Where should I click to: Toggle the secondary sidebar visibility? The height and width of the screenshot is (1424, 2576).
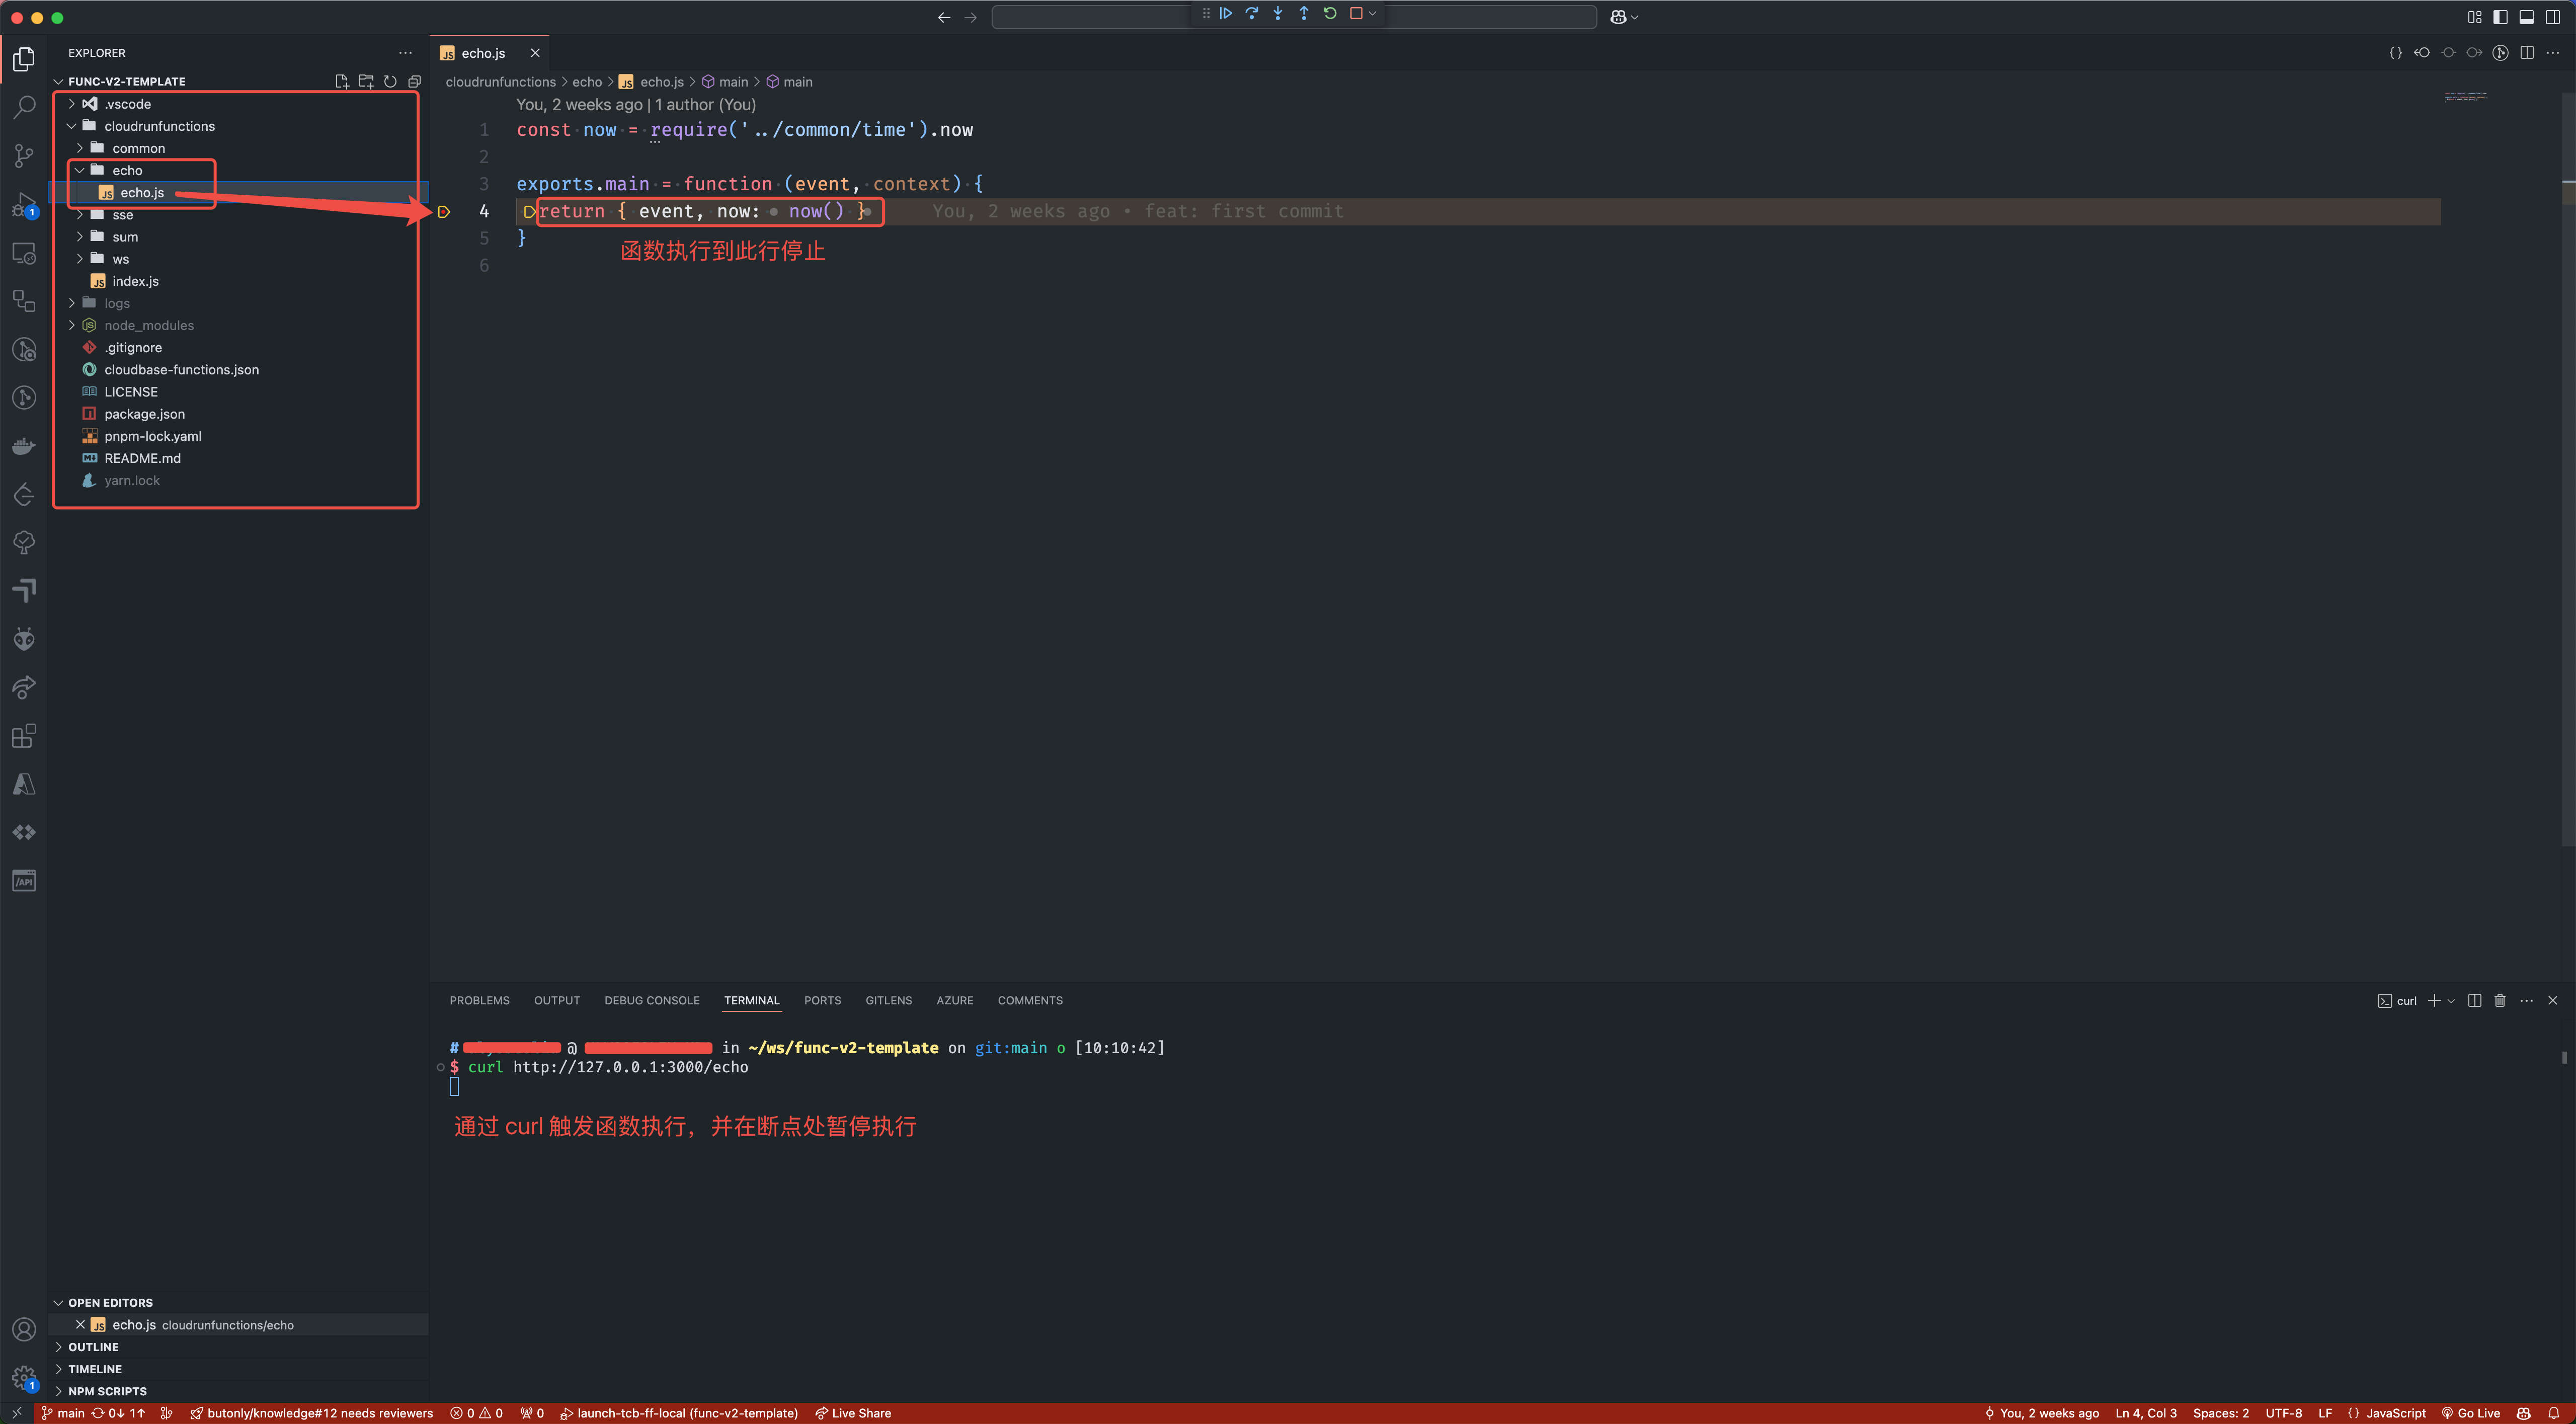[2552, 17]
